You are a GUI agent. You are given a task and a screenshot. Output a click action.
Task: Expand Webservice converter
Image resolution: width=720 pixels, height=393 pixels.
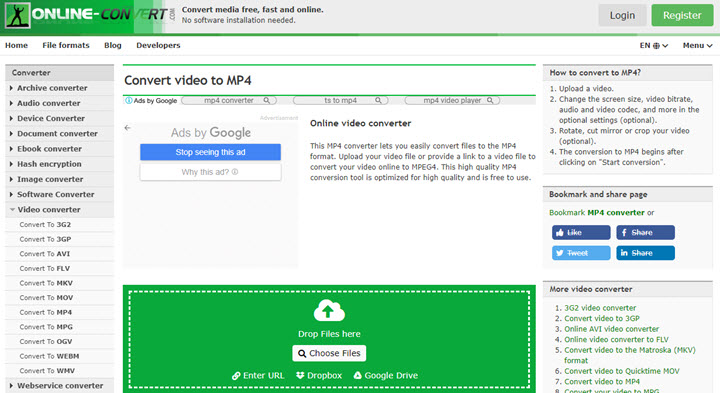pos(60,386)
